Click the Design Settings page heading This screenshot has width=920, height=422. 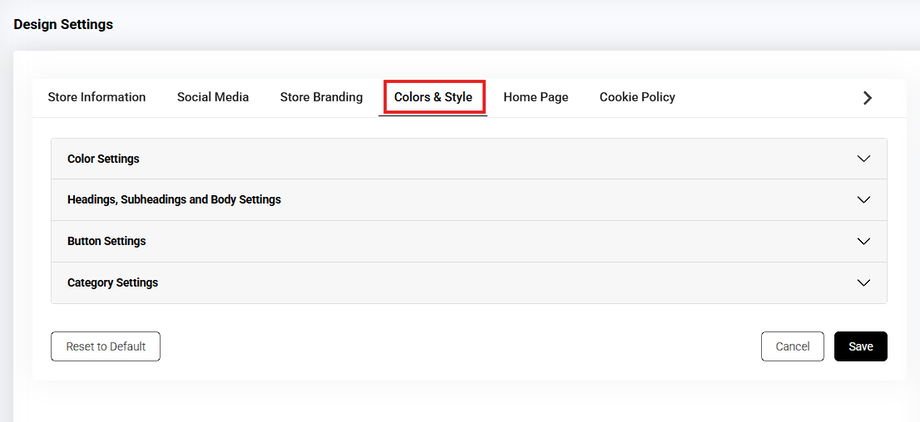coord(63,24)
